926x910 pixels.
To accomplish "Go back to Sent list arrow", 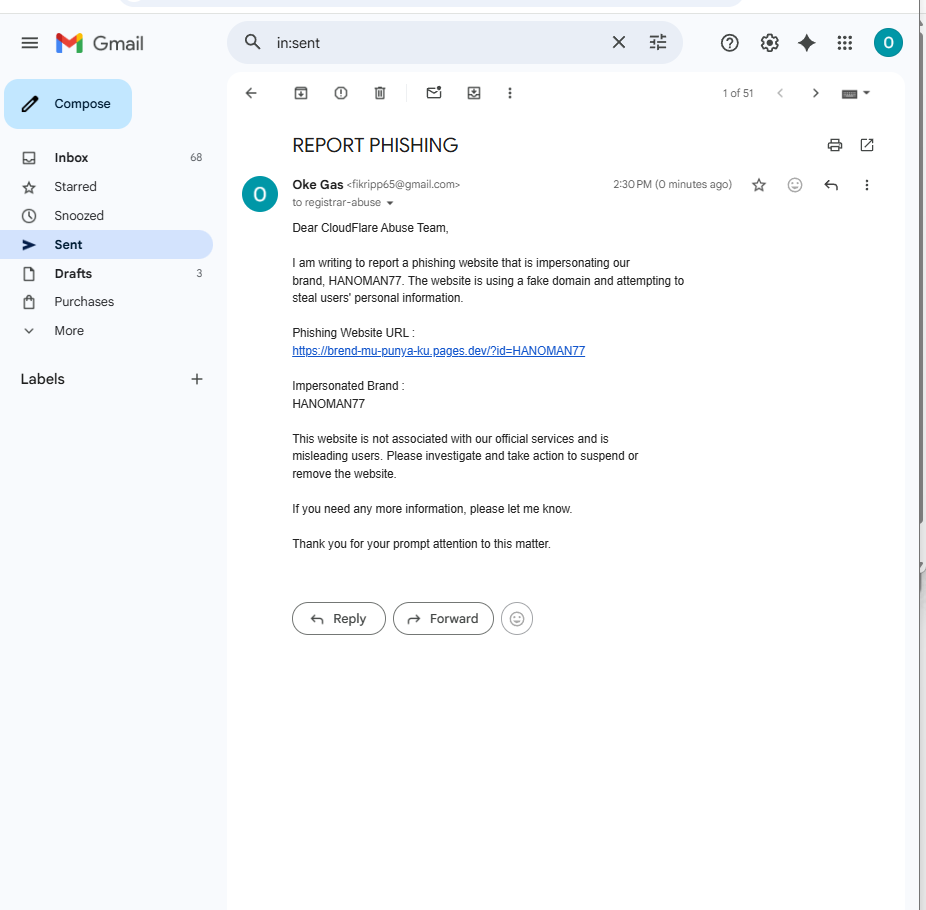I will point(251,93).
